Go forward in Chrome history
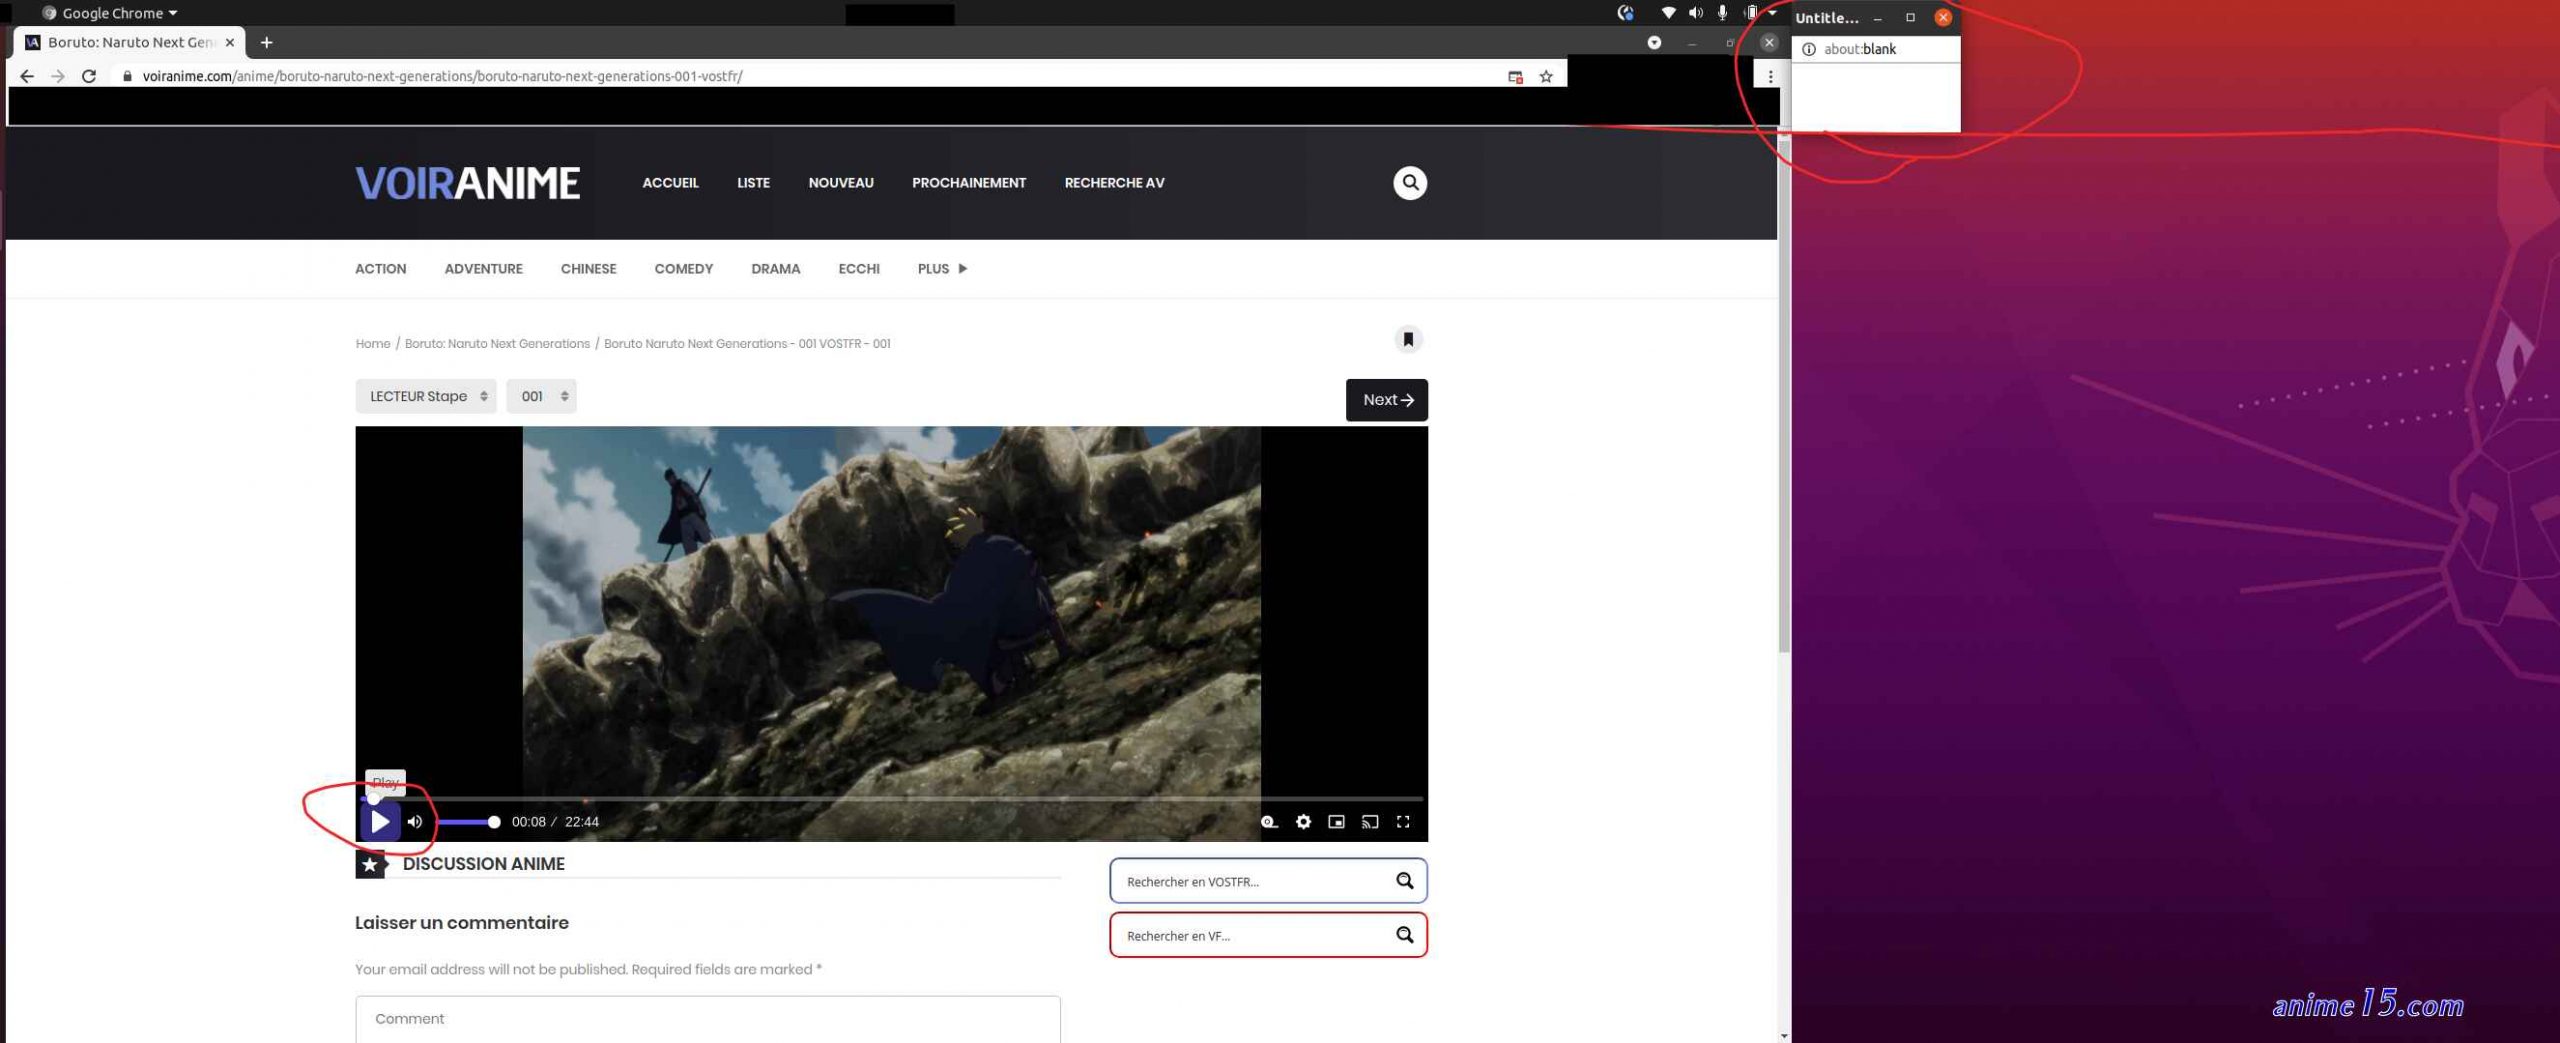Image resolution: width=2560 pixels, height=1043 pixels. tap(58, 76)
